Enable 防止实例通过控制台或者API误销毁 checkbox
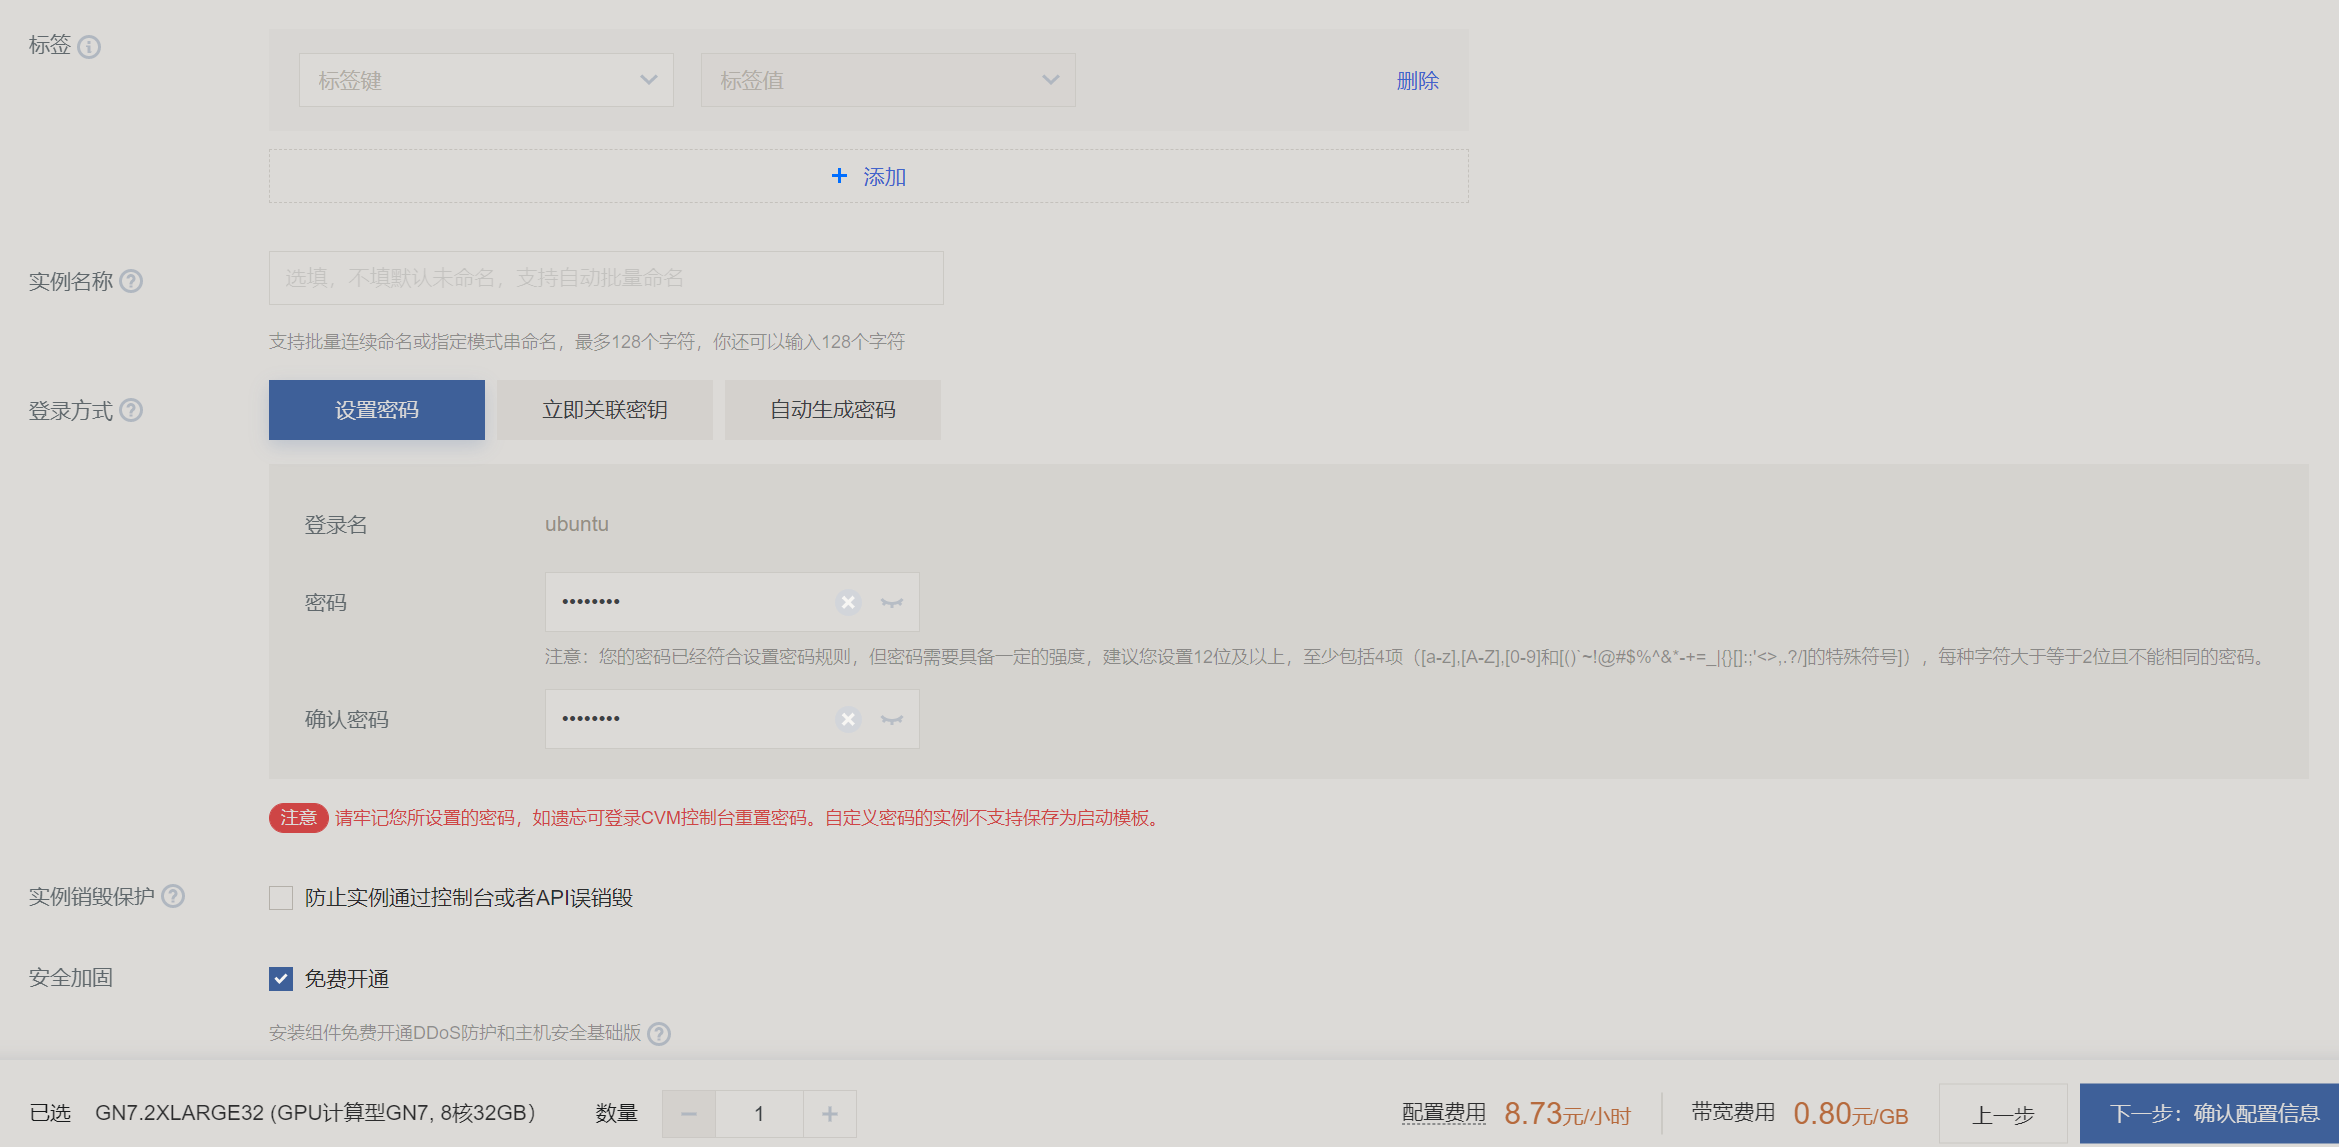Image resolution: width=2339 pixels, height=1147 pixels. point(281,898)
